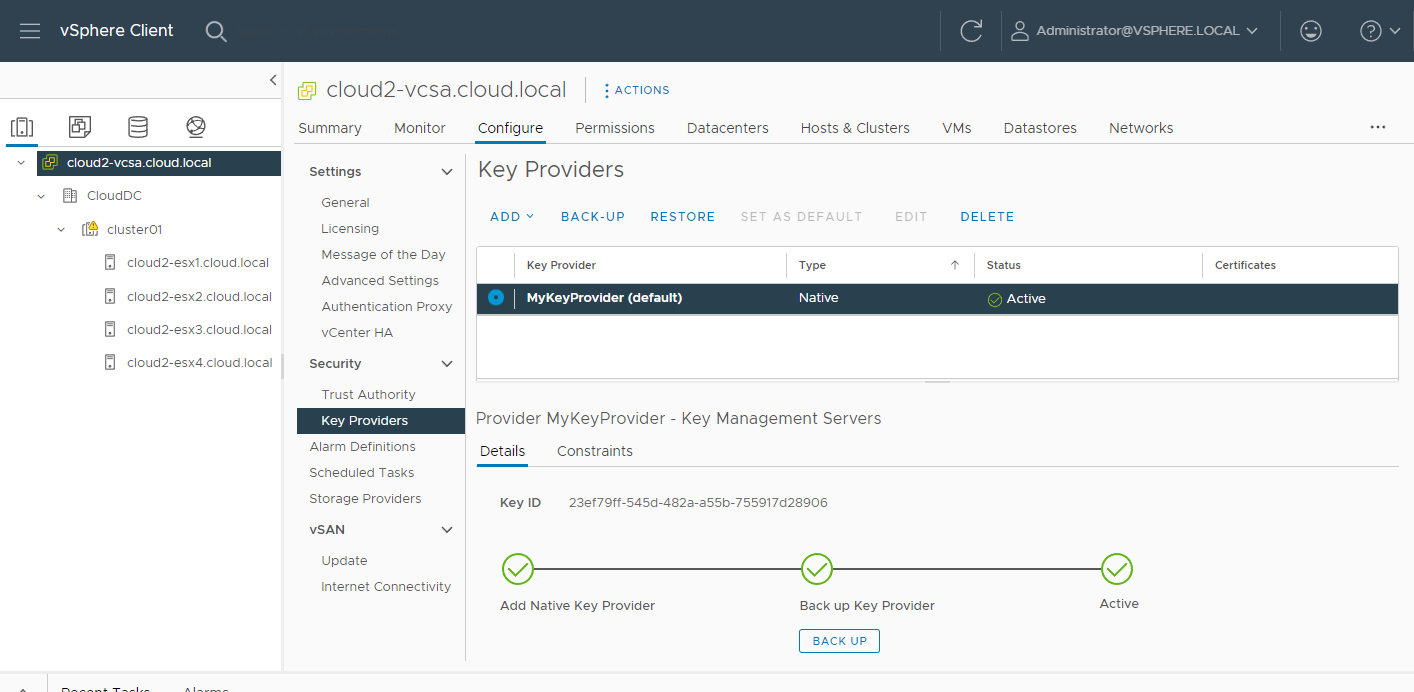
Task: Open the VMs tab
Action: [957, 128]
